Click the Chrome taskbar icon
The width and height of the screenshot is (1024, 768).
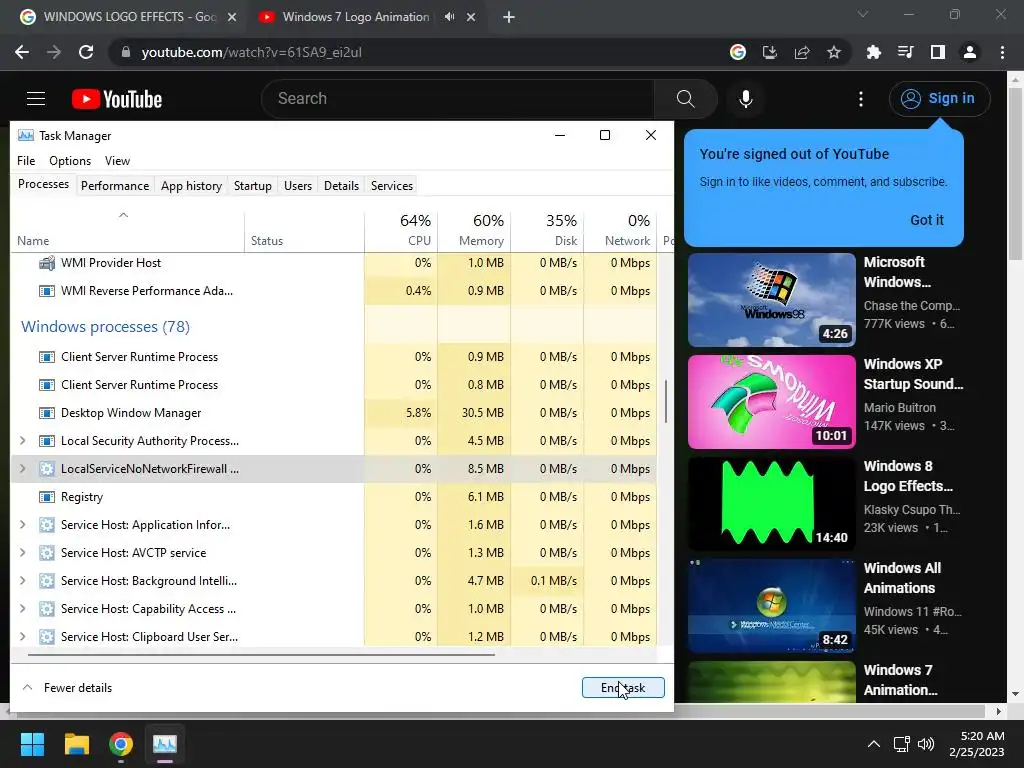[x=121, y=744]
